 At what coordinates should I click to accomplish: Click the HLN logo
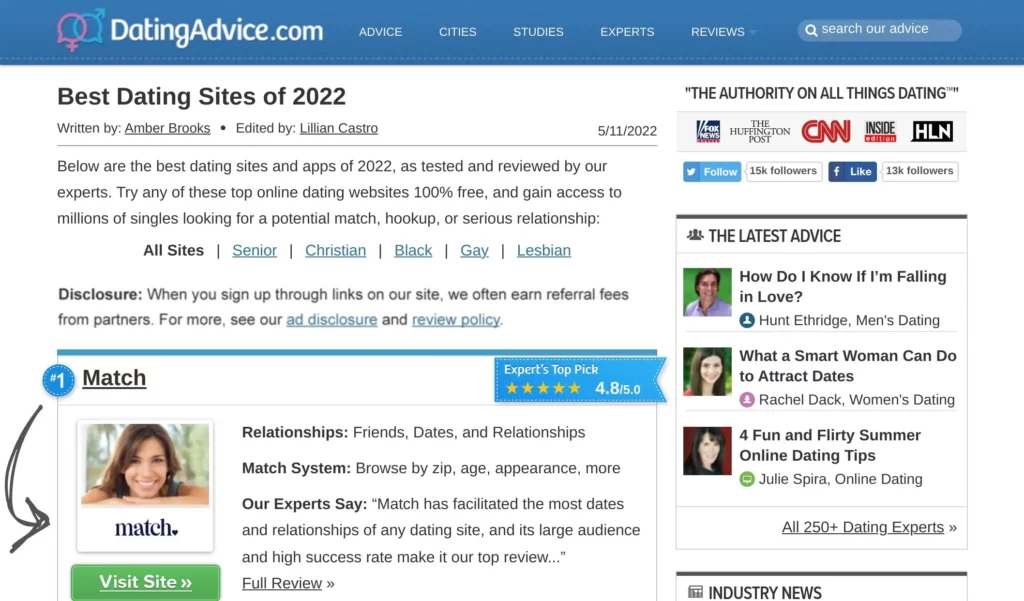coord(933,131)
